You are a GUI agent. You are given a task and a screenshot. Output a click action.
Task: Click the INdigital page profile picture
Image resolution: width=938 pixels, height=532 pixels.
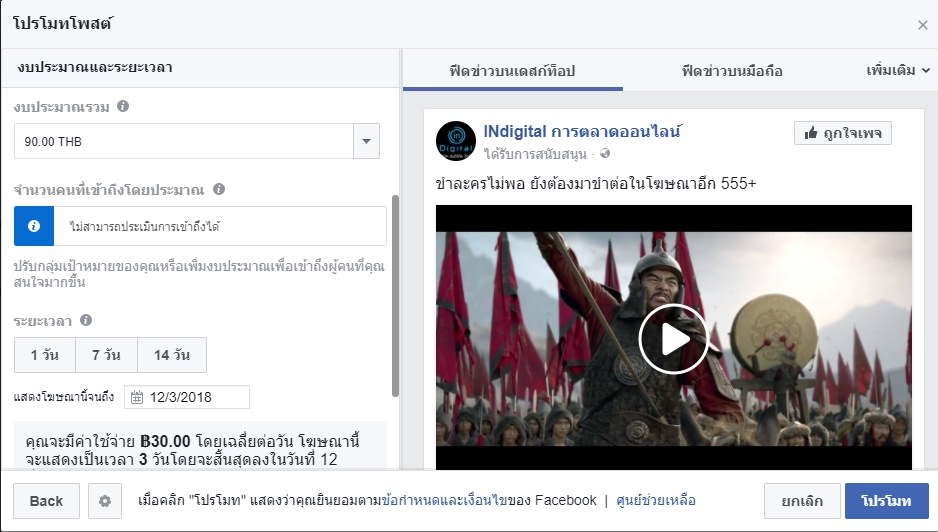click(x=456, y=141)
